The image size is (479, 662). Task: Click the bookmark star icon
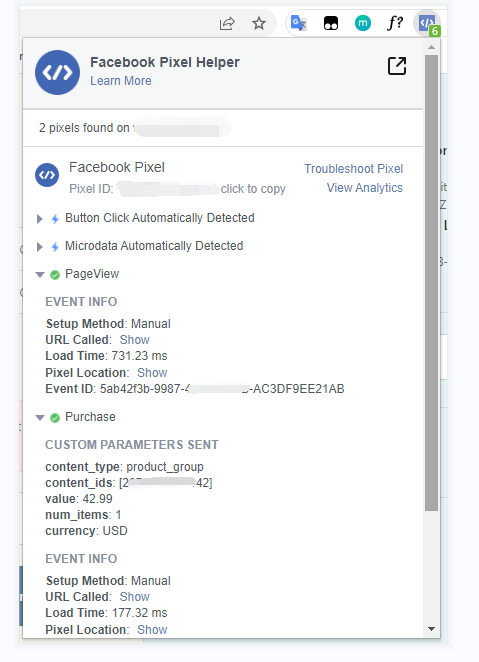pyautogui.click(x=259, y=23)
